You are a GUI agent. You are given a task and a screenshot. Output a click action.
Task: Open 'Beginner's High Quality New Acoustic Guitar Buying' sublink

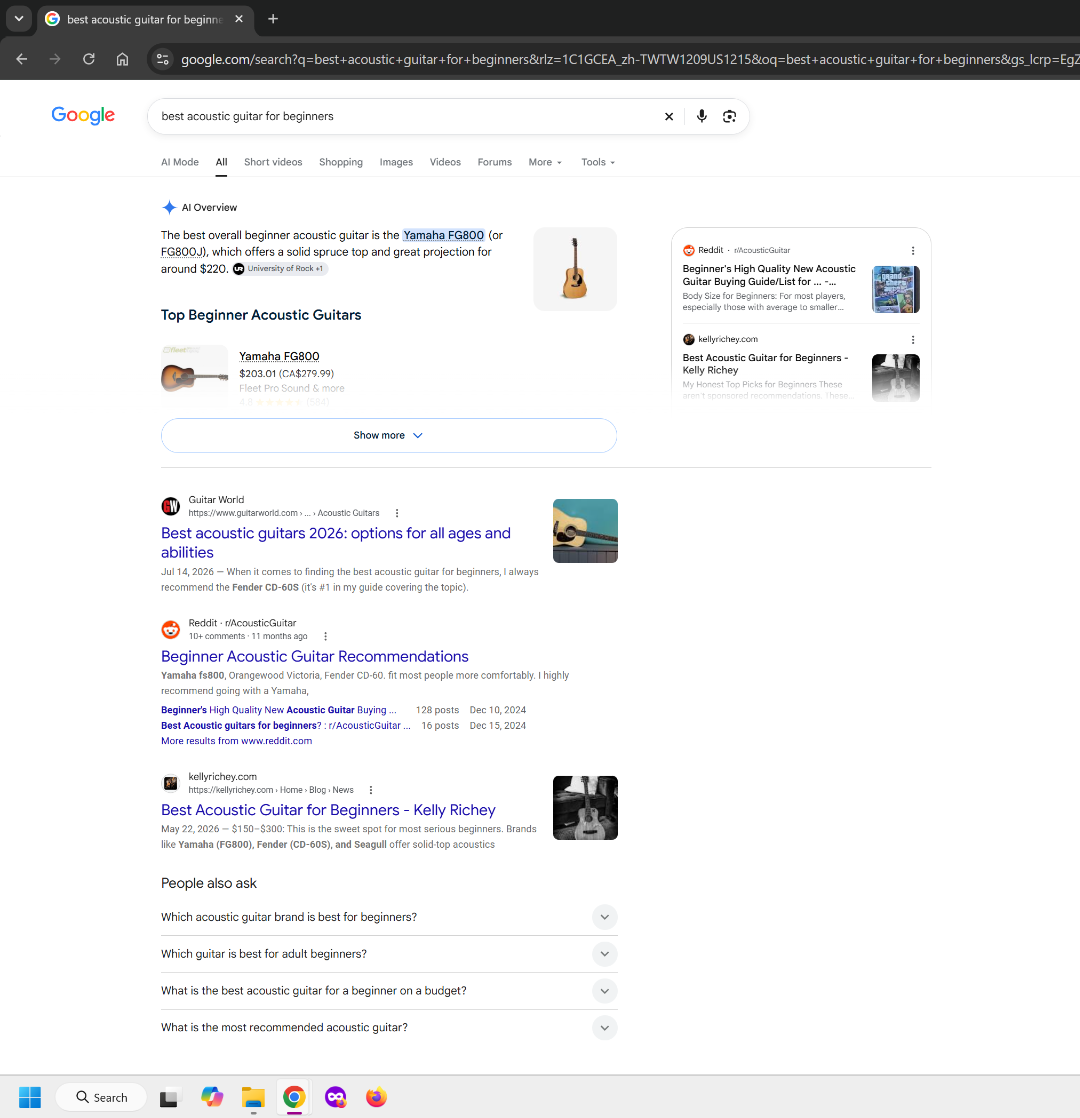[x=279, y=709]
